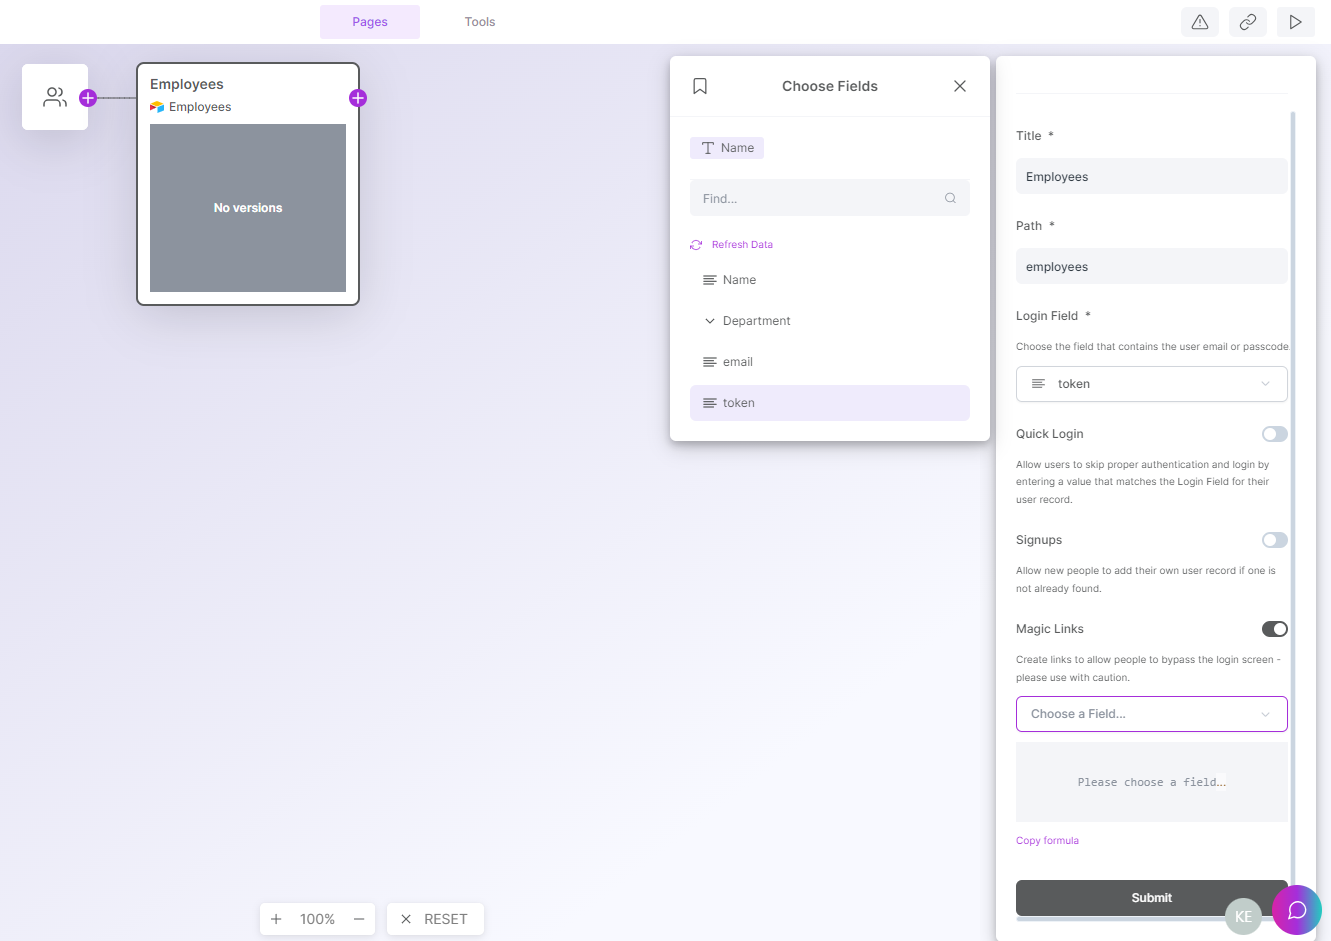This screenshot has height=941, width=1331.
Task: Zoom in with the plus icon
Action: pyautogui.click(x=276, y=919)
